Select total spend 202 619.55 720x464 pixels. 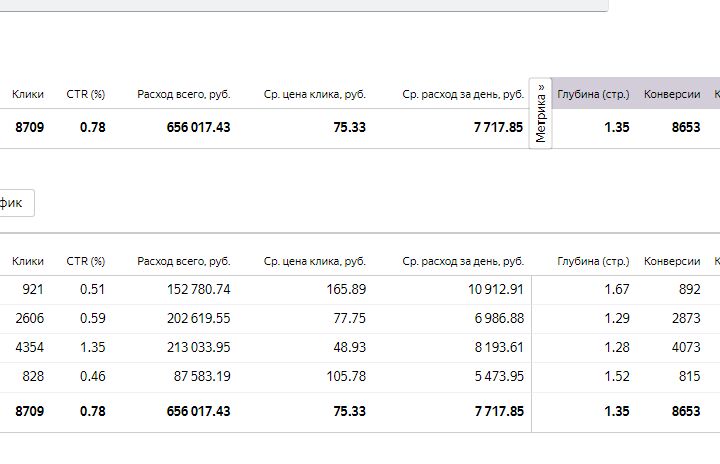coord(199,318)
